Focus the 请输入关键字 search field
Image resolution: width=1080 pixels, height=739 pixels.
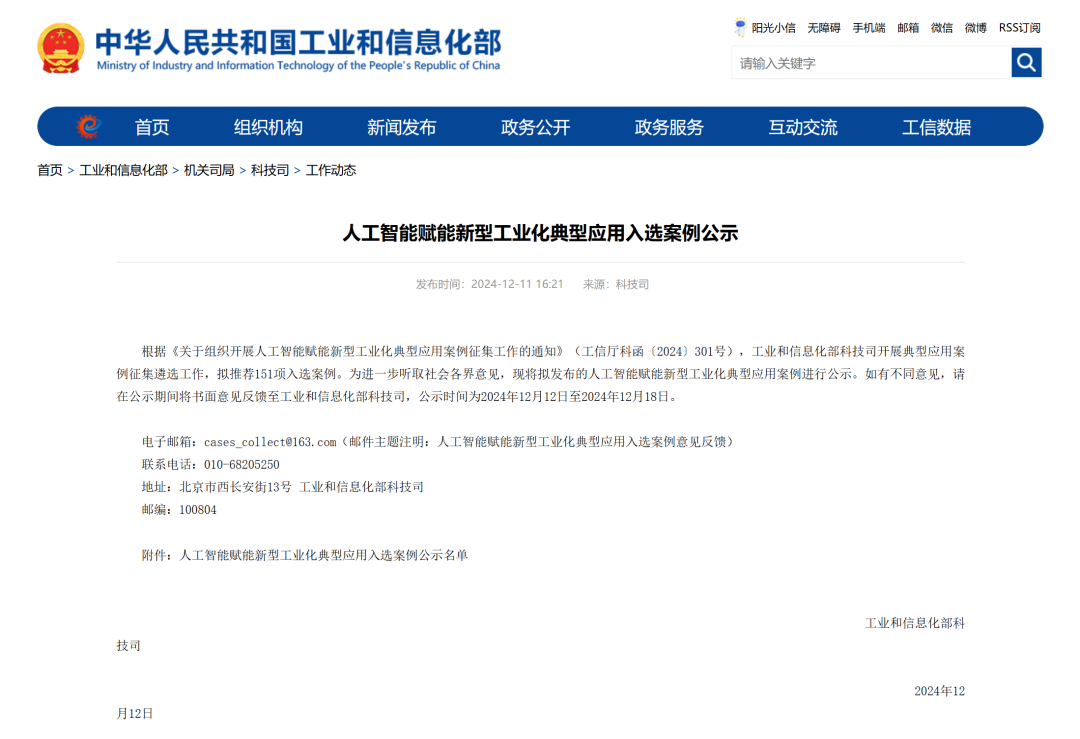coord(871,63)
